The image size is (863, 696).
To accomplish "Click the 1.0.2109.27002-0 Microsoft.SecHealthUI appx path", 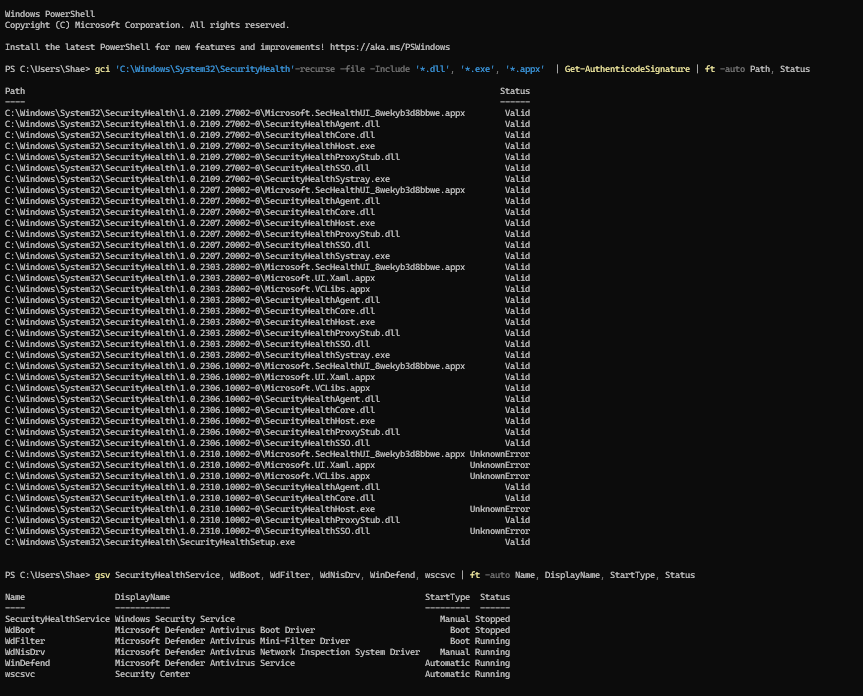I will (x=235, y=113).
